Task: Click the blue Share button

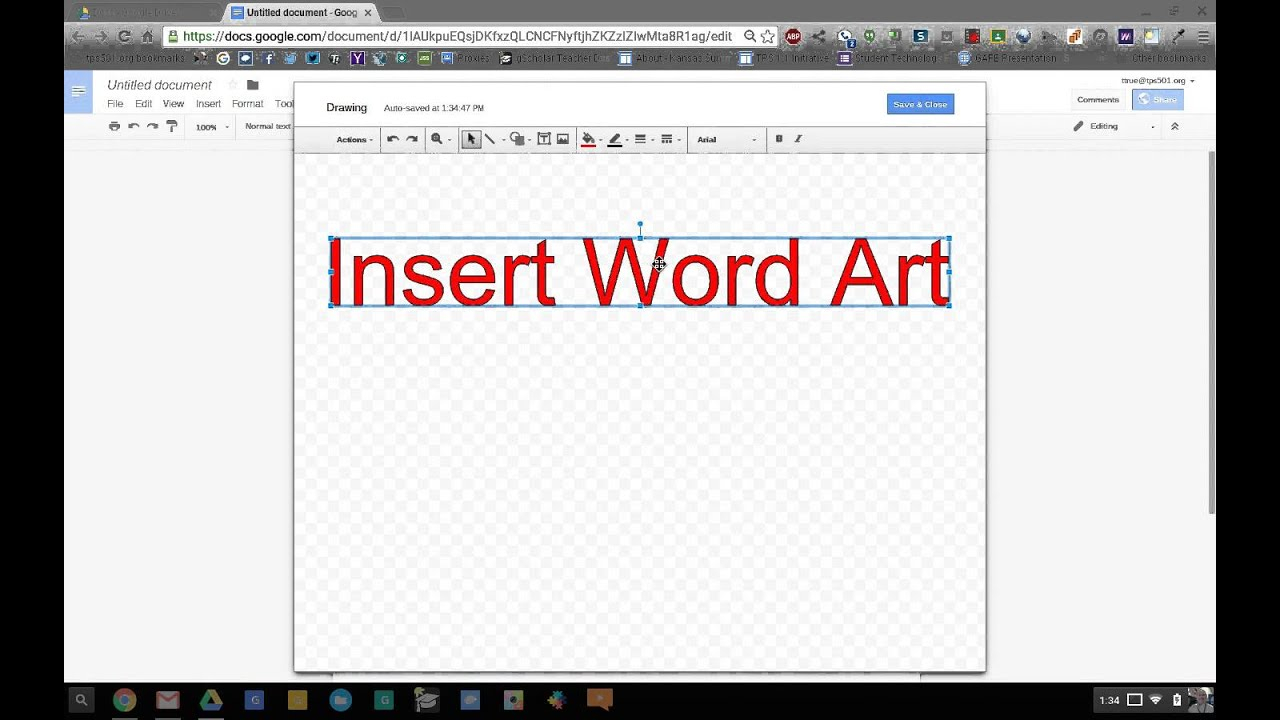Action: tap(1158, 100)
